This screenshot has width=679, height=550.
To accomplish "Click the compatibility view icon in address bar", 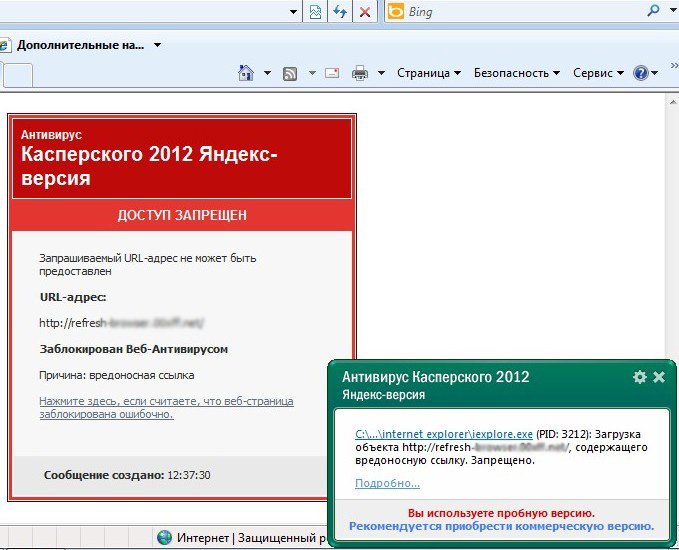I will pos(315,12).
